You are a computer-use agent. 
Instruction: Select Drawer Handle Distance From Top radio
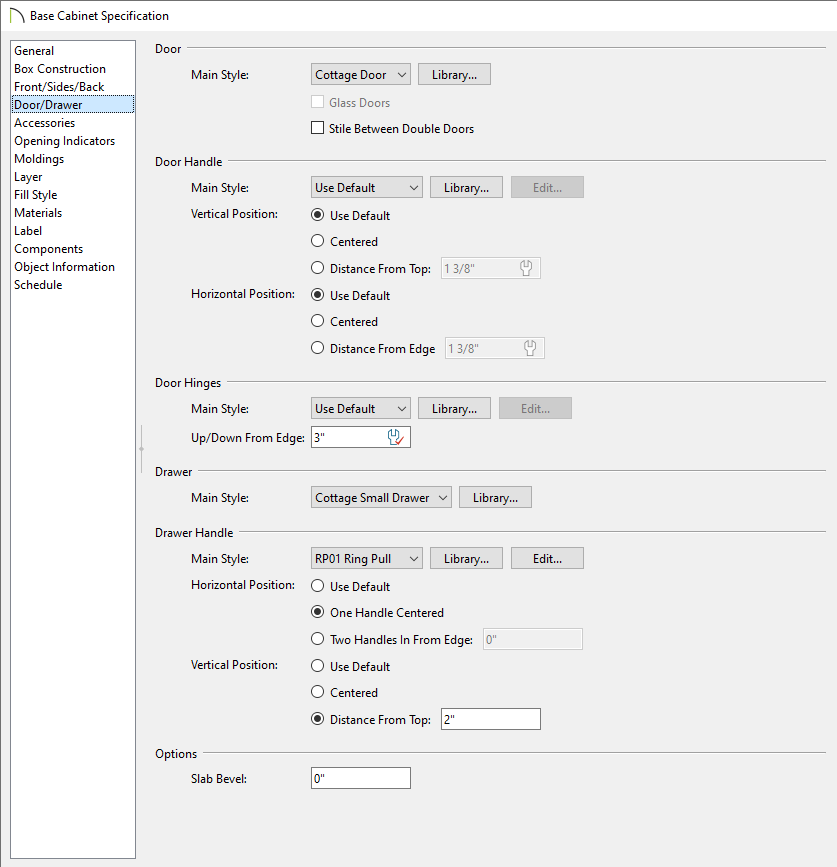(x=317, y=719)
